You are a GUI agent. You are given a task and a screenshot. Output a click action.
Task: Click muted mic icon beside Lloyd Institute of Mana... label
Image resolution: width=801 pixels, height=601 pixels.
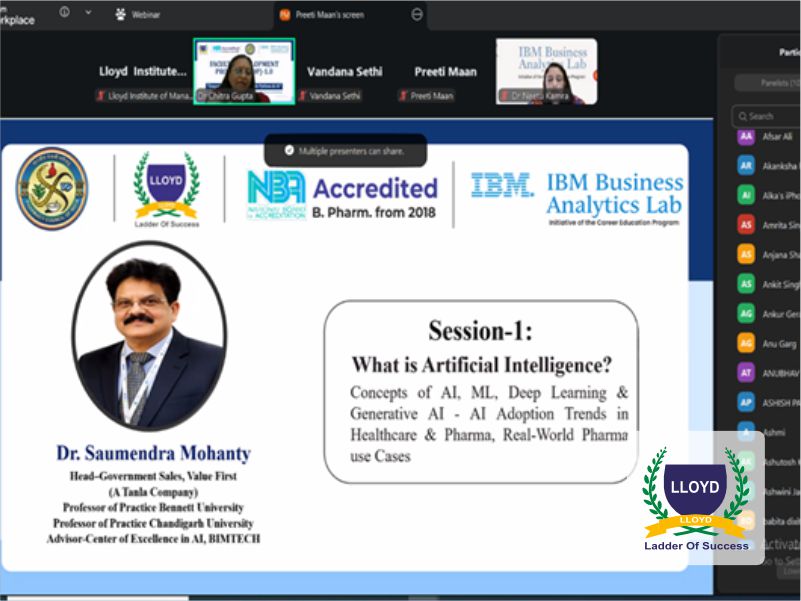tap(101, 96)
